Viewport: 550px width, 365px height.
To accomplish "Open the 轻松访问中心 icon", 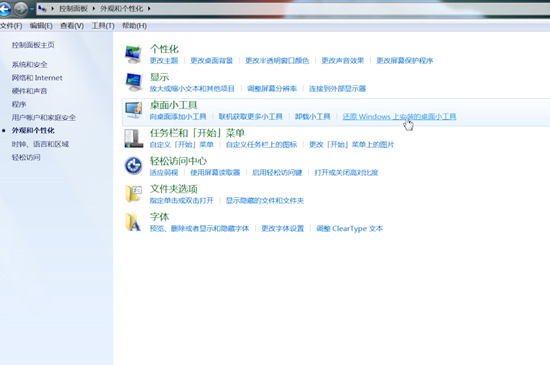I will click(133, 165).
